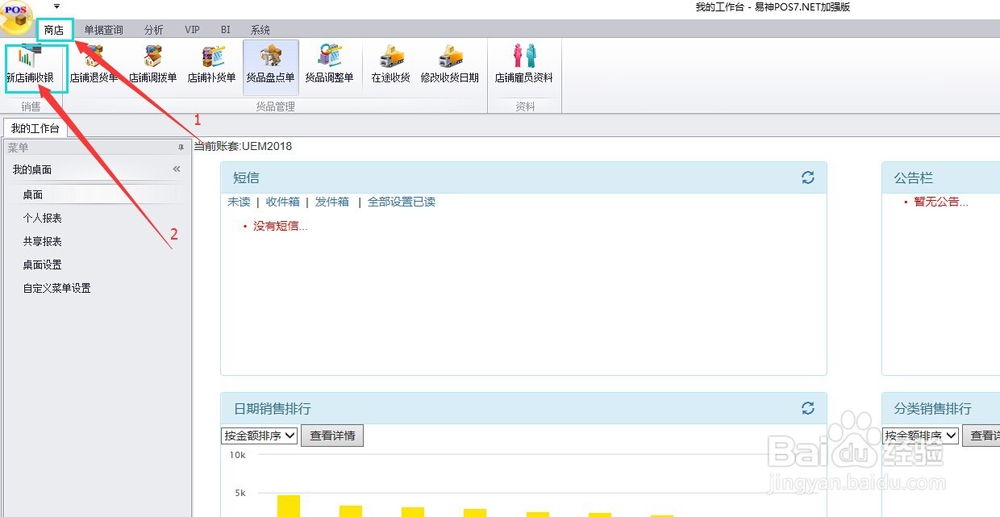Click the 公告栏 panel title

(x=913, y=178)
